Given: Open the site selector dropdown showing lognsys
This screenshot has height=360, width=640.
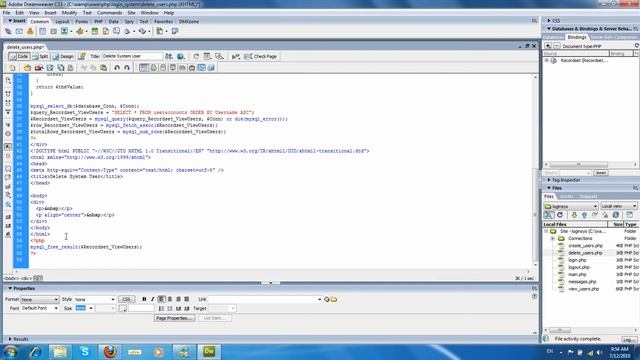Looking at the screenshot, I should tap(571, 206).
